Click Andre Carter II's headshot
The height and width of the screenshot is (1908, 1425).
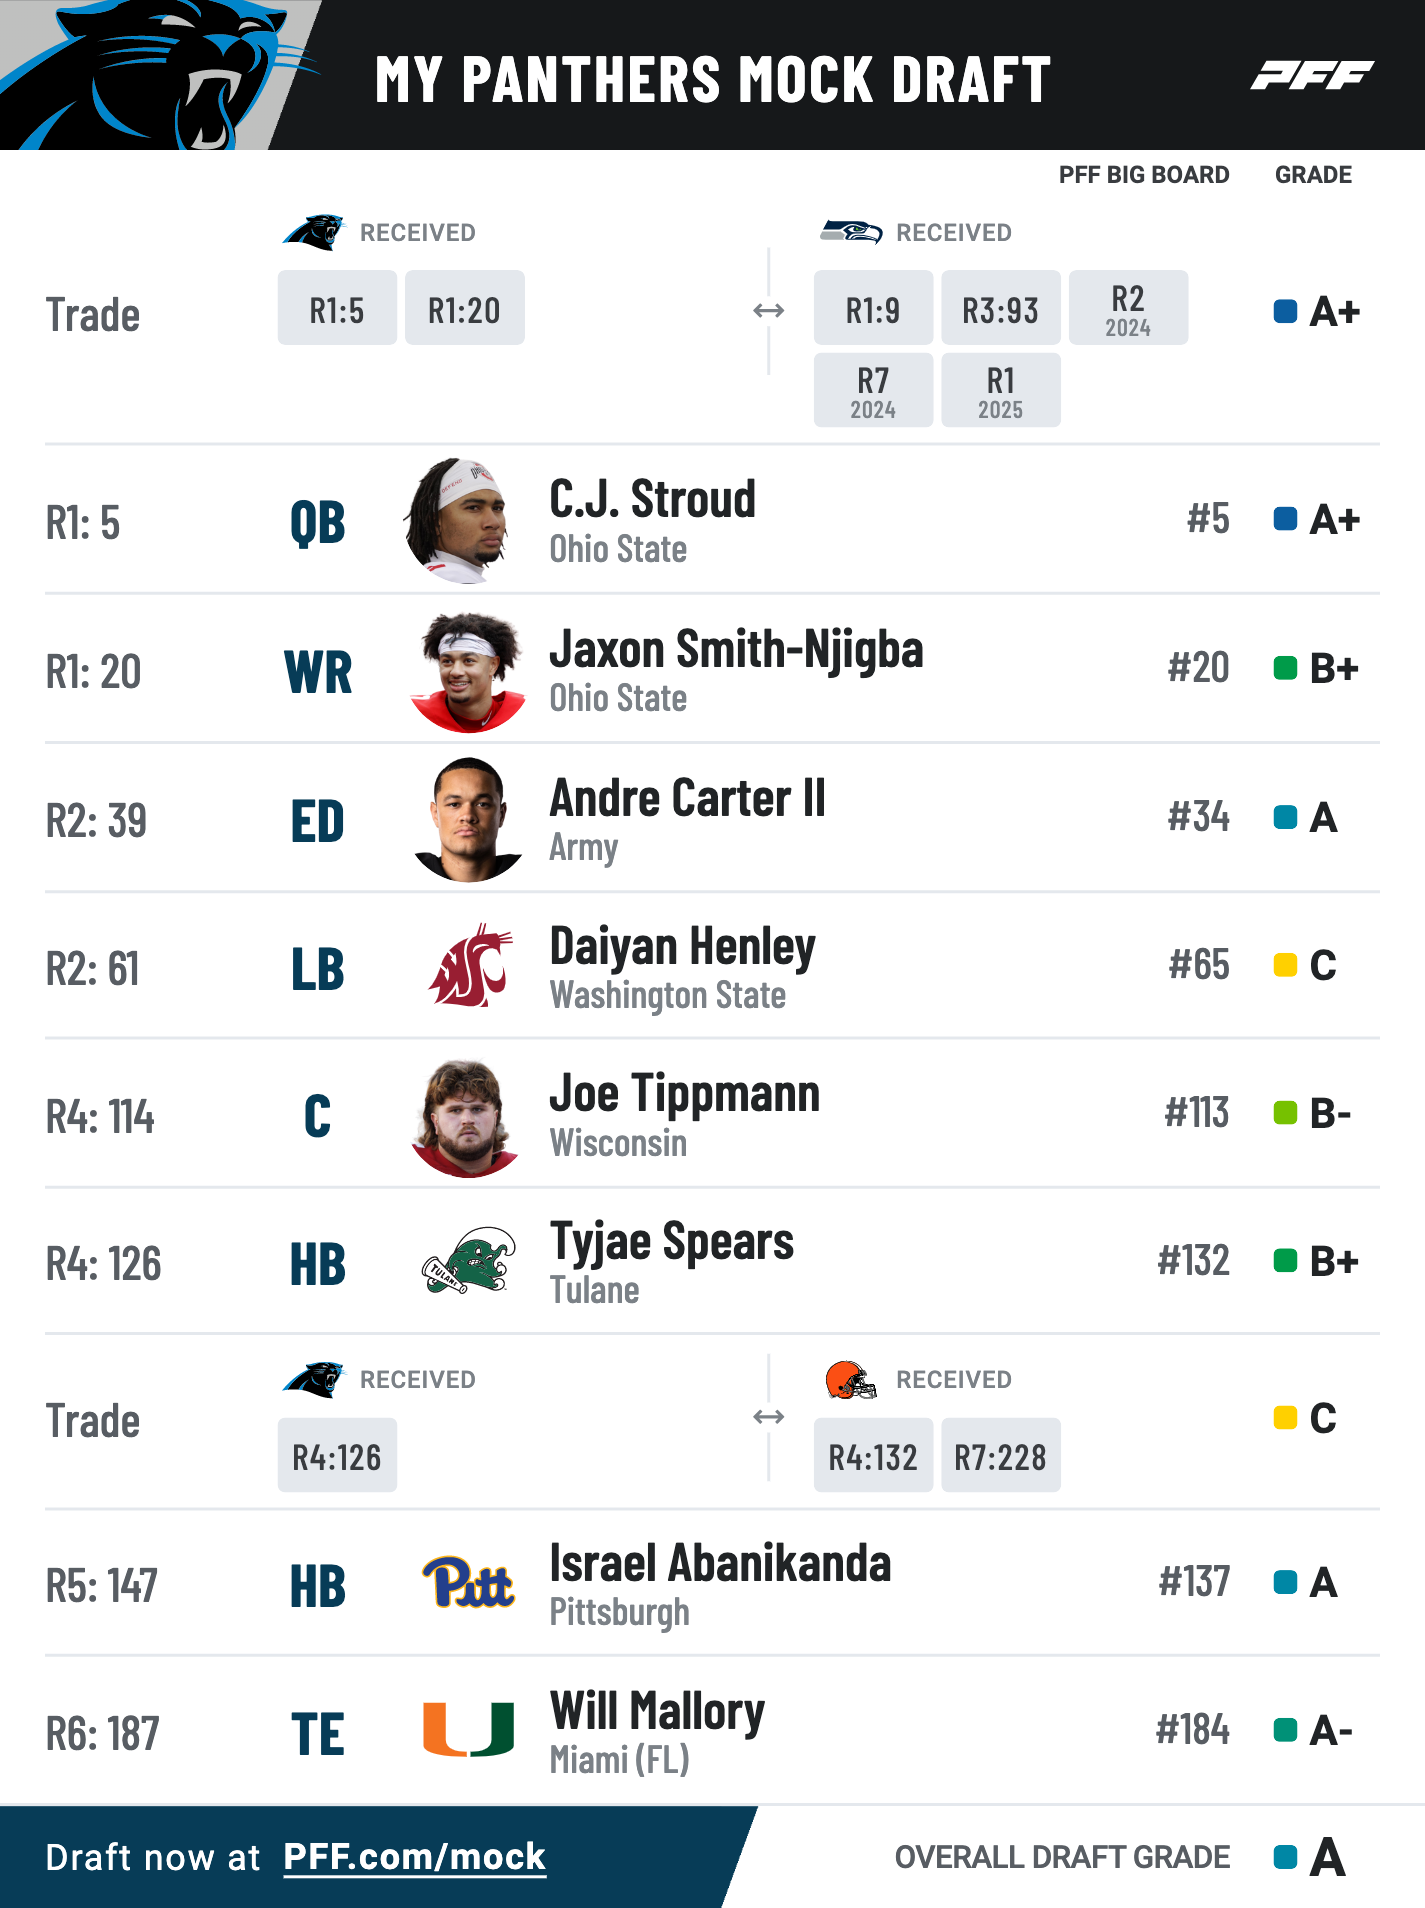[468, 819]
